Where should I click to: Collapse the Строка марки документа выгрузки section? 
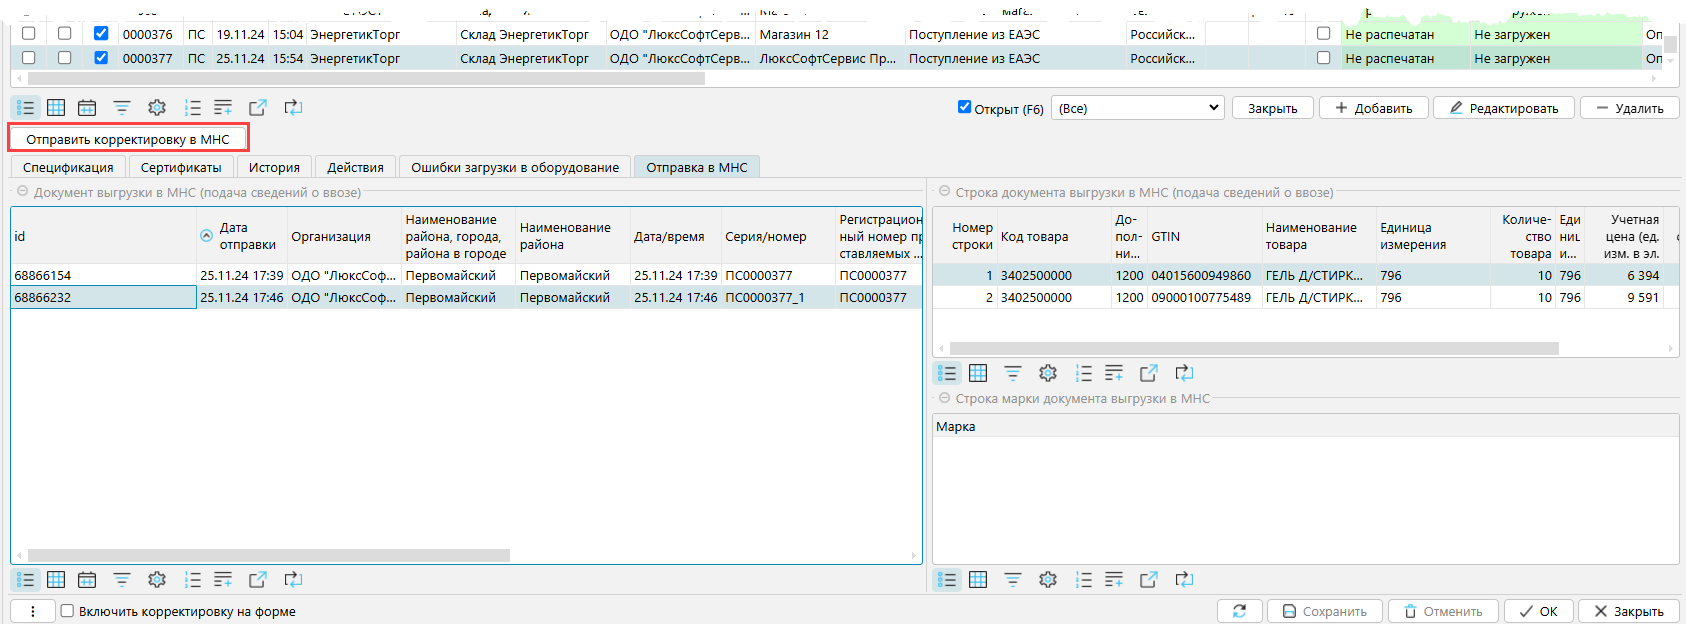pyautogui.click(x=944, y=398)
